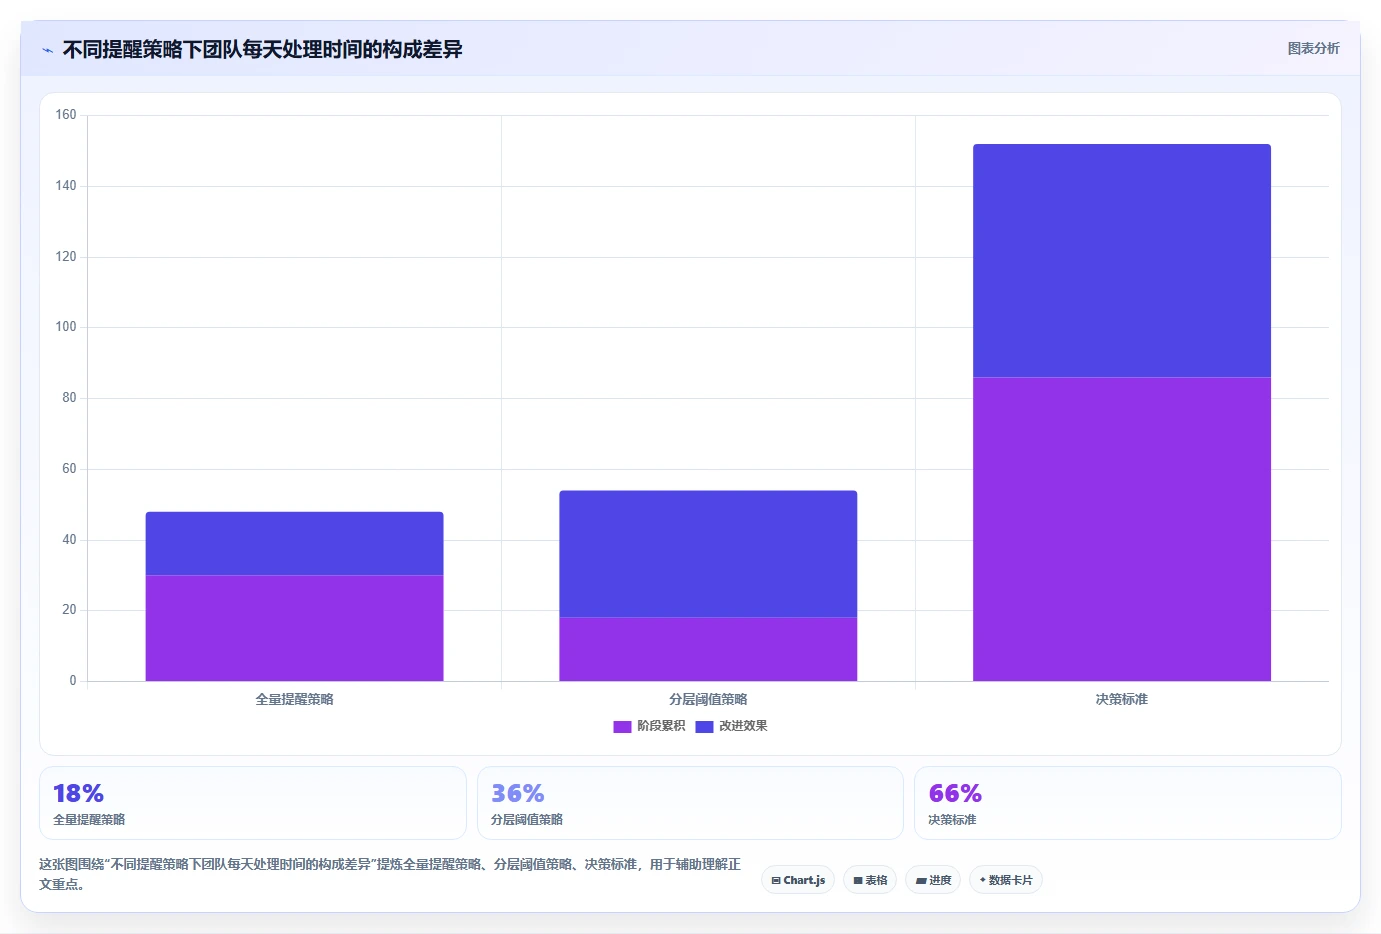Image resolution: width=1381 pixels, height=934 pixels.
Task: Click the y-axis value 0
Action: pyautogui.click(x=73, y=681)
